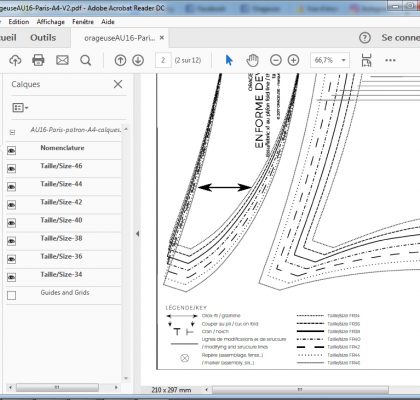420x400 pixels.
Task: Hide the Taille/Size-44 layer
Action: (x=12, y=187)
